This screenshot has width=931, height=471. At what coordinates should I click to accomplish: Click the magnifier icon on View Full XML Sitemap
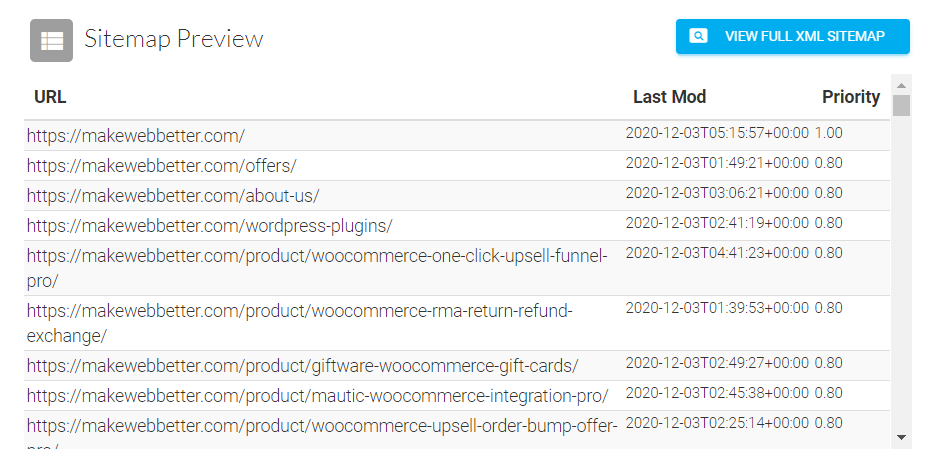tap(698, 36)
